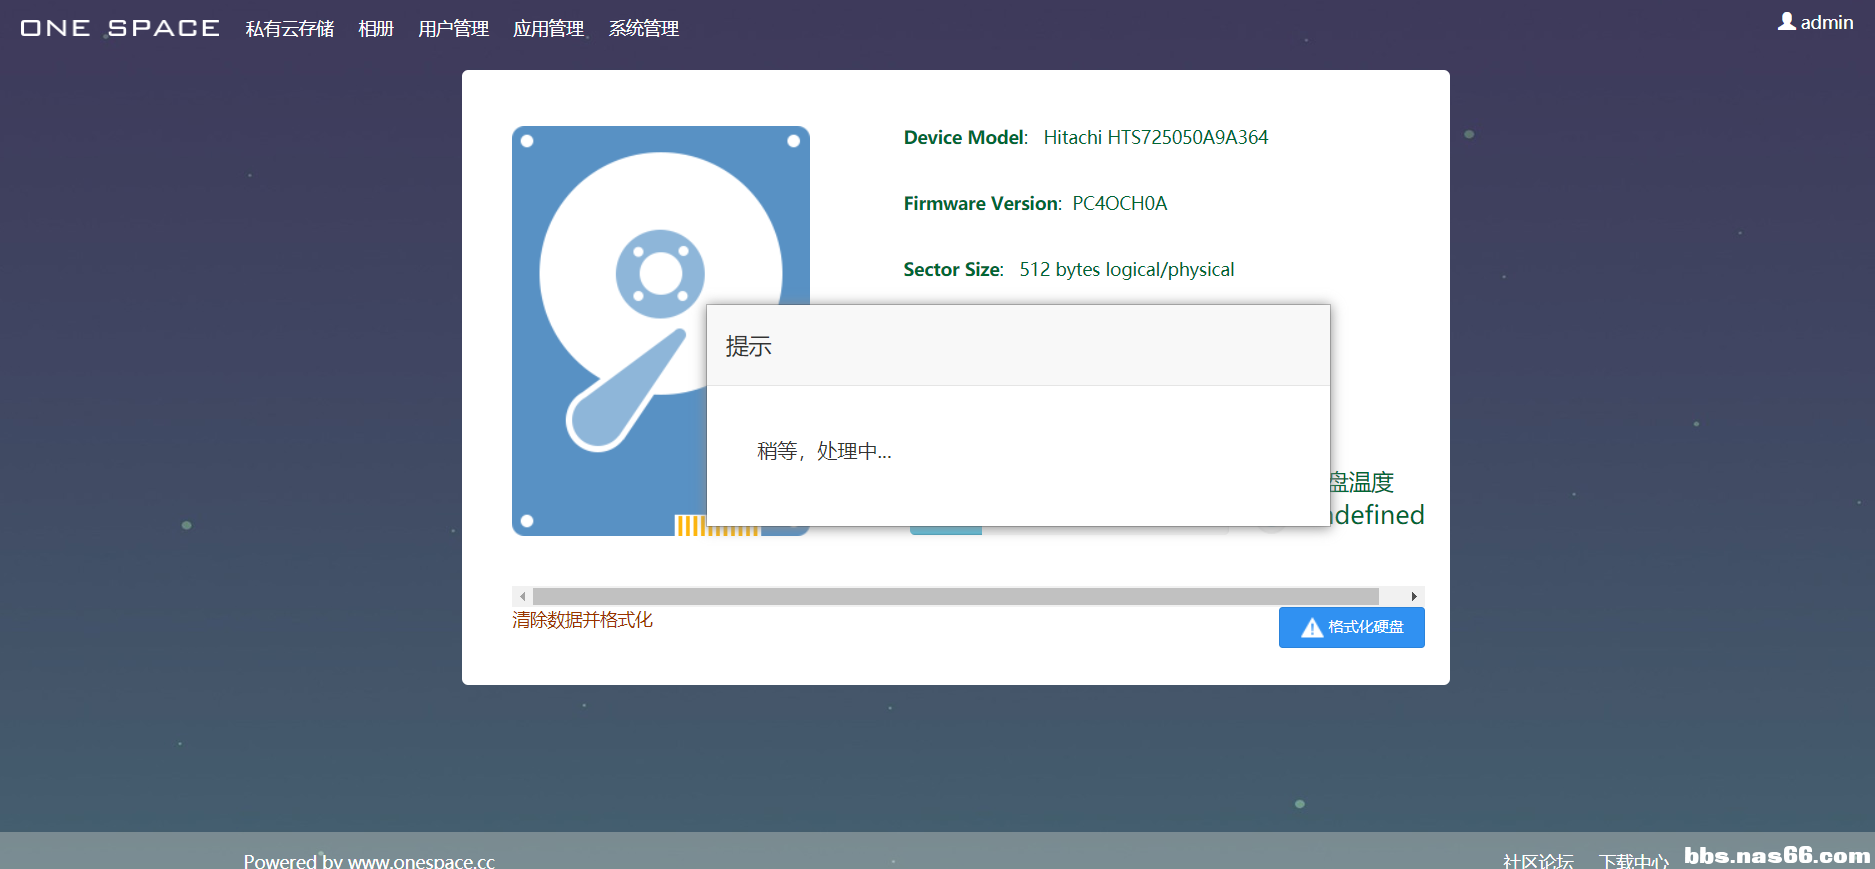
Task: Click the 提示 dialog title
Action: coord(749,346)
